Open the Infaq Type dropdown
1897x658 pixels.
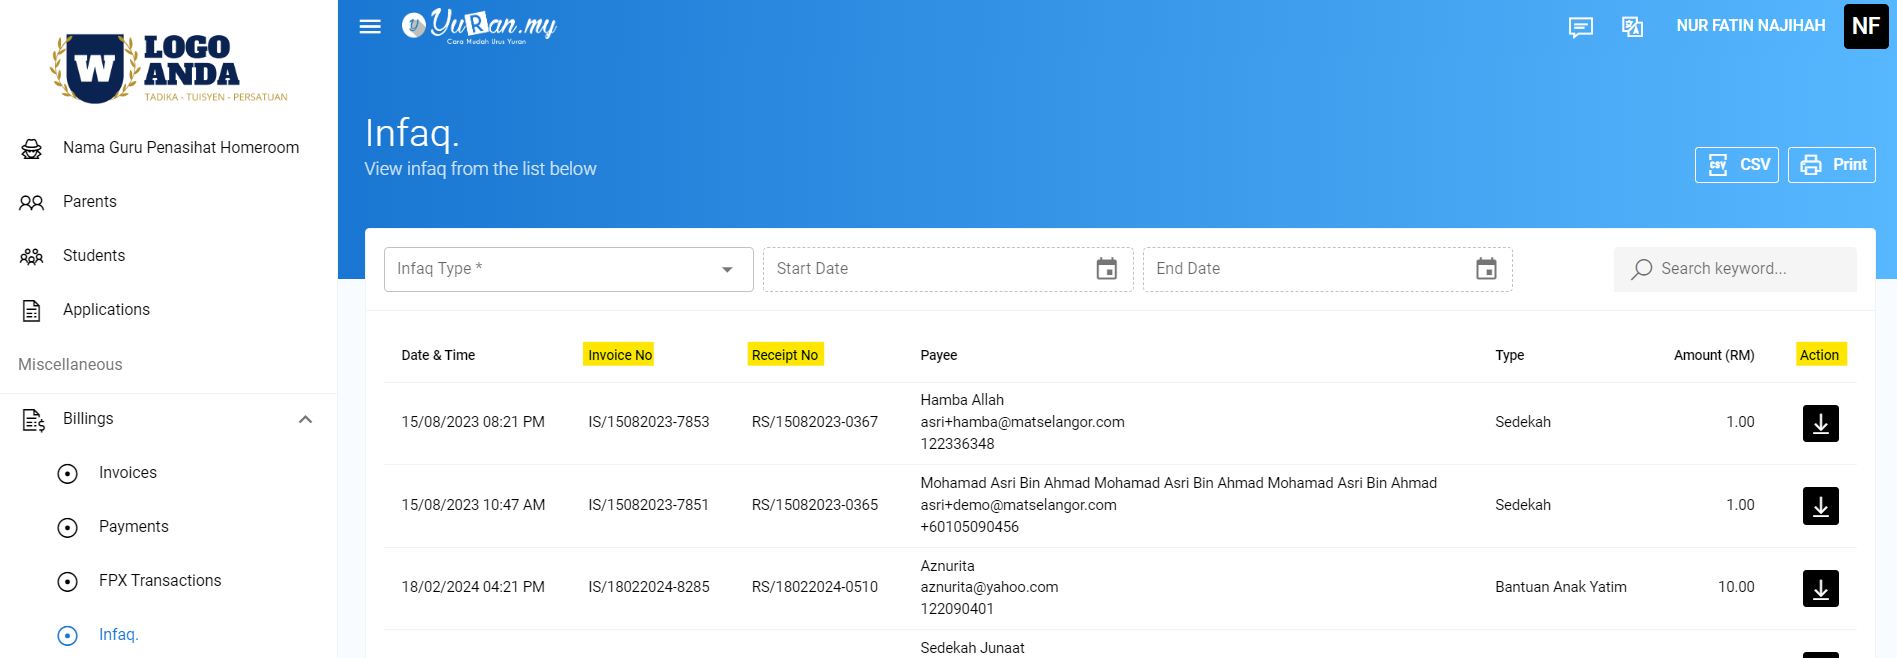click(x=568, y=269)
